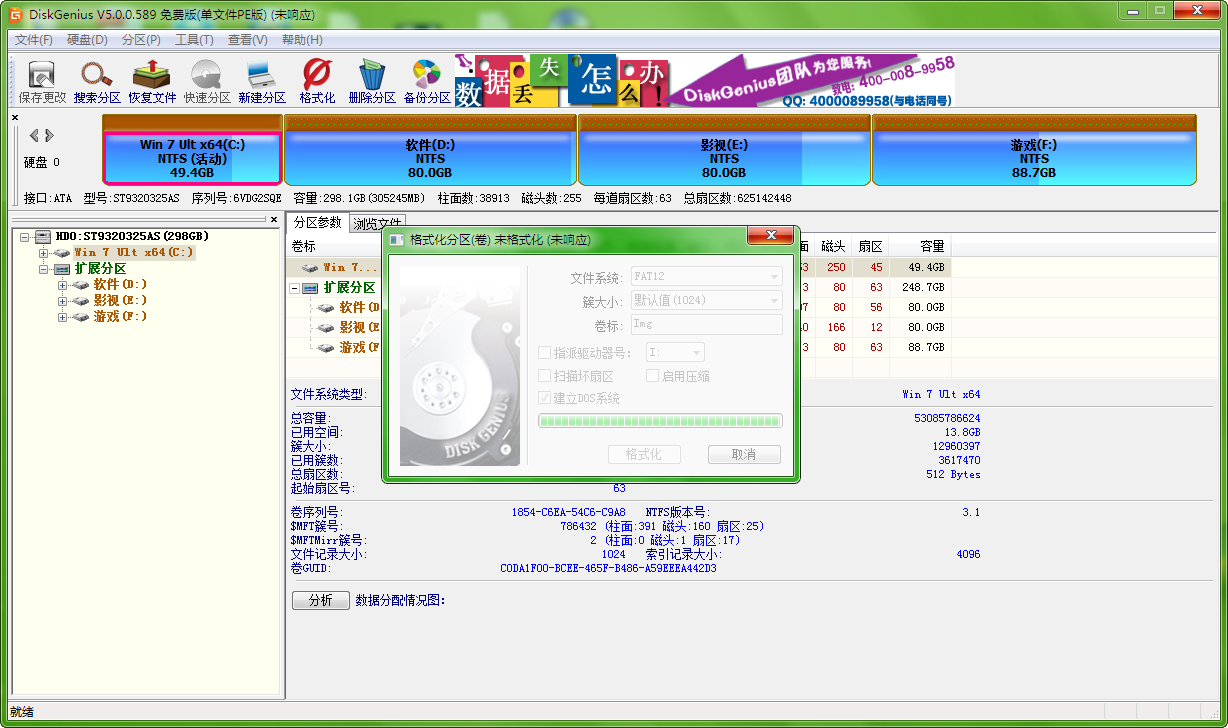Image resolution: width=1228 pixels, height=728 pixels.
Task: Expand 影视(E:) node in the tree
Action: (63, 301)
